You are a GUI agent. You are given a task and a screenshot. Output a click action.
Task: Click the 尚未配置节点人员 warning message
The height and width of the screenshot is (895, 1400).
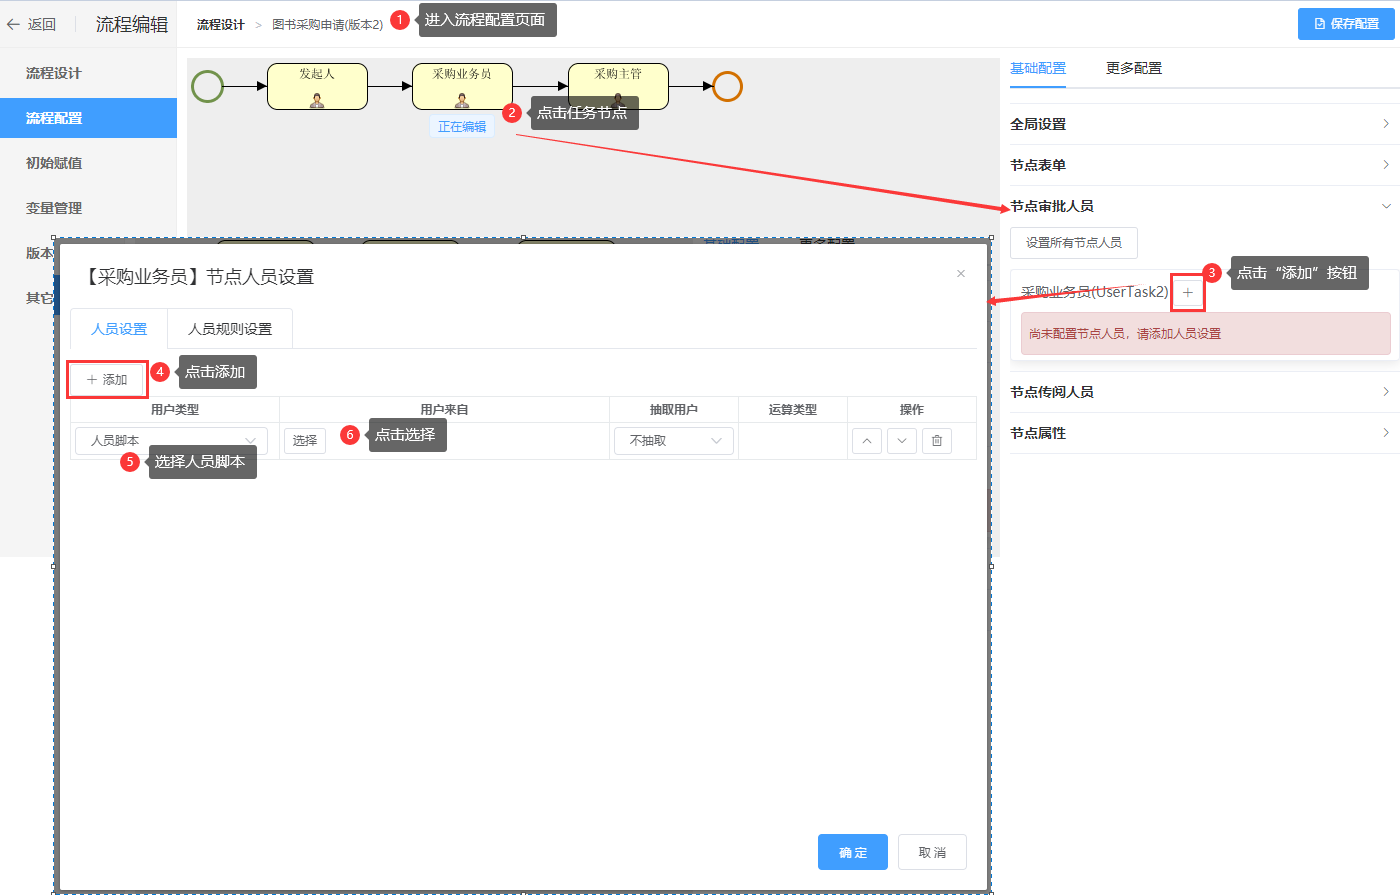click(1206, 334)
